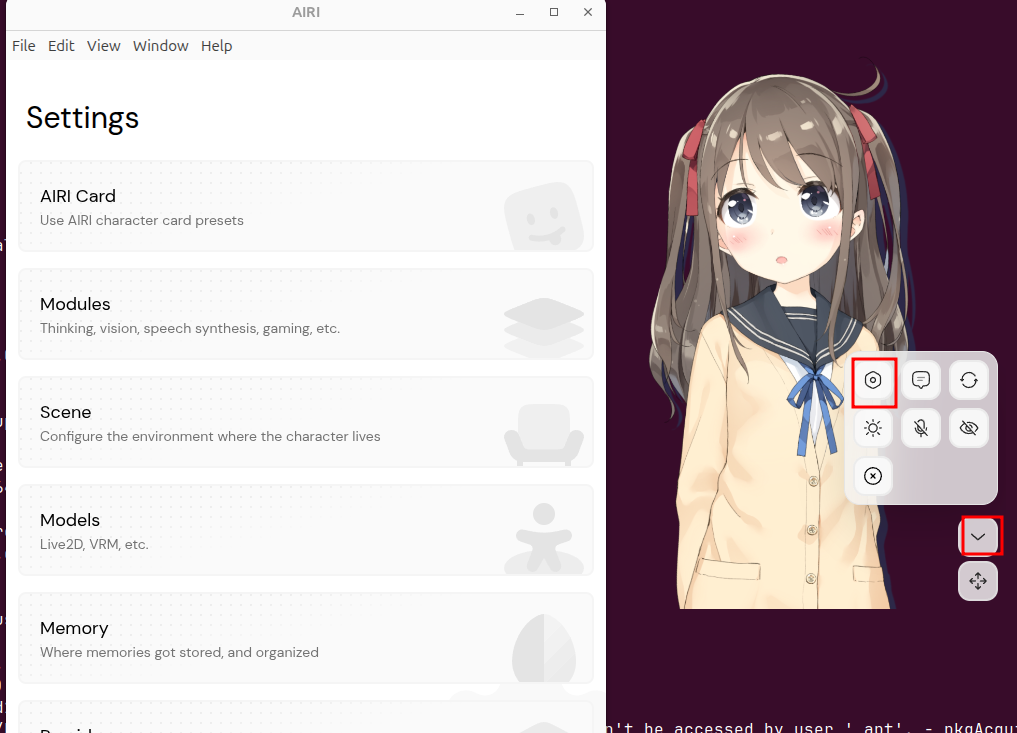Click the refresh arrows icon
The height and width of the screenshot is (733, 1017).
(x=968, y=380)
